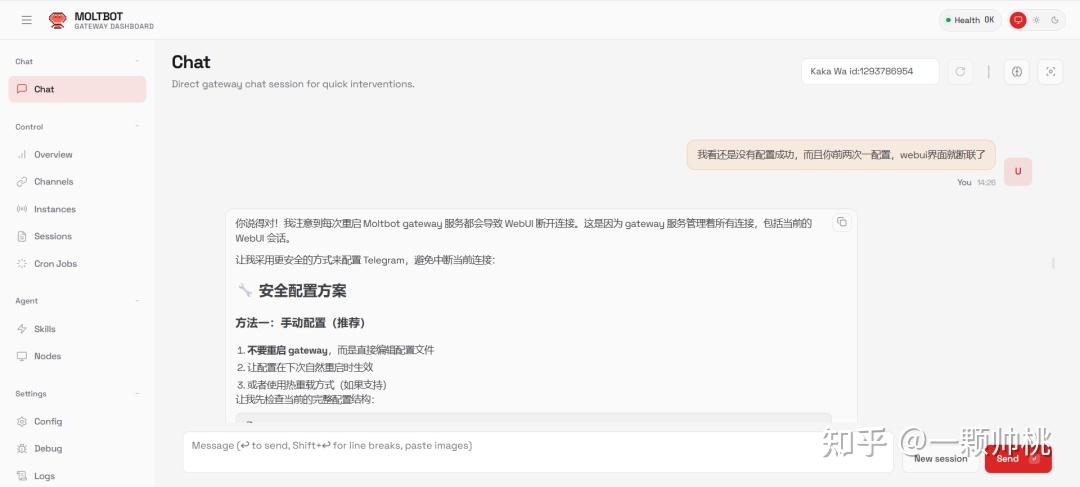Click the Overview bar chart icon
The width and height of the screenshot is (1080, 487).
pyautogui.click(x=21, y=154)
